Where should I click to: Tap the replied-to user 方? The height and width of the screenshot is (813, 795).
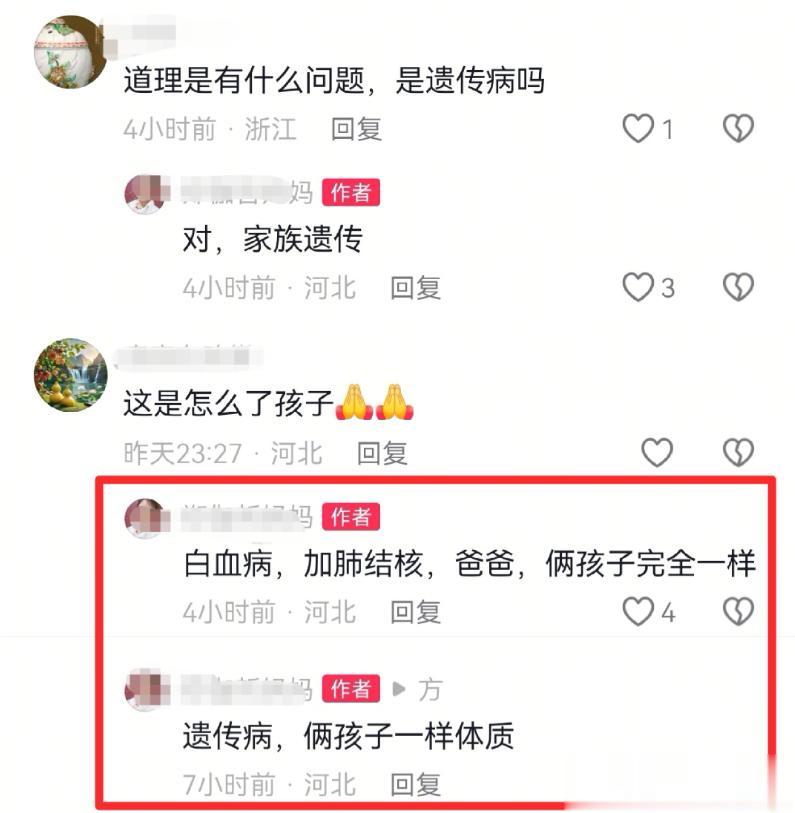430,689
